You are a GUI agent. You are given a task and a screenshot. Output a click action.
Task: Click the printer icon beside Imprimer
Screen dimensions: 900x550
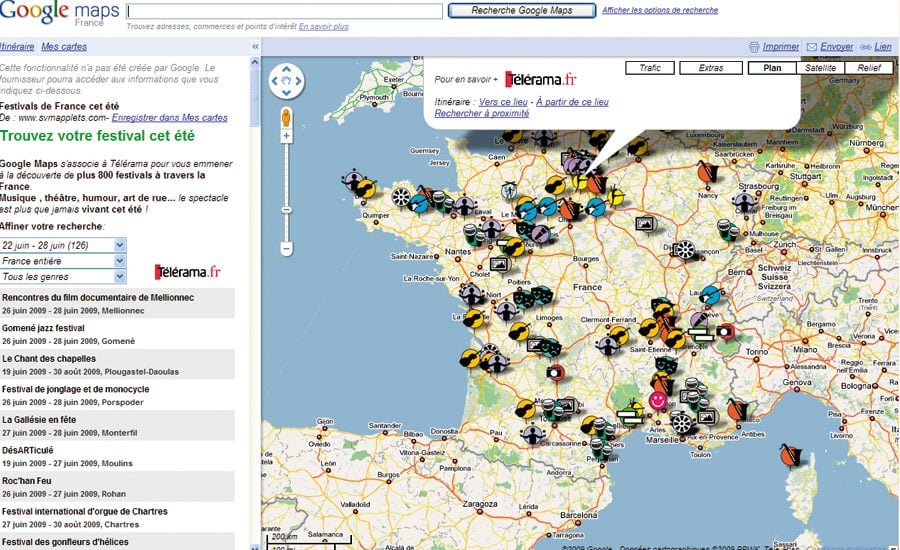click(x=754, y=47)
